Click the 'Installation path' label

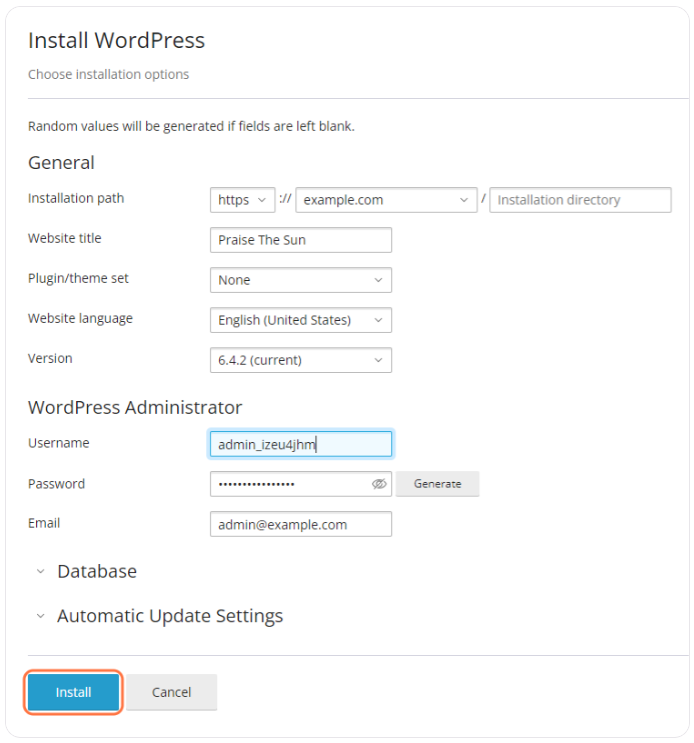76,198
